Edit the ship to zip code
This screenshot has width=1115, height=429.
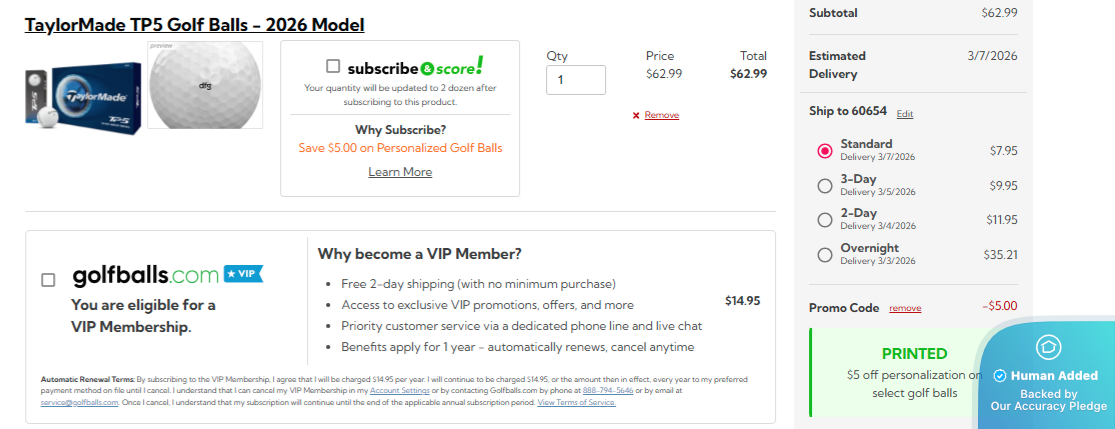[x=905, y=114]
